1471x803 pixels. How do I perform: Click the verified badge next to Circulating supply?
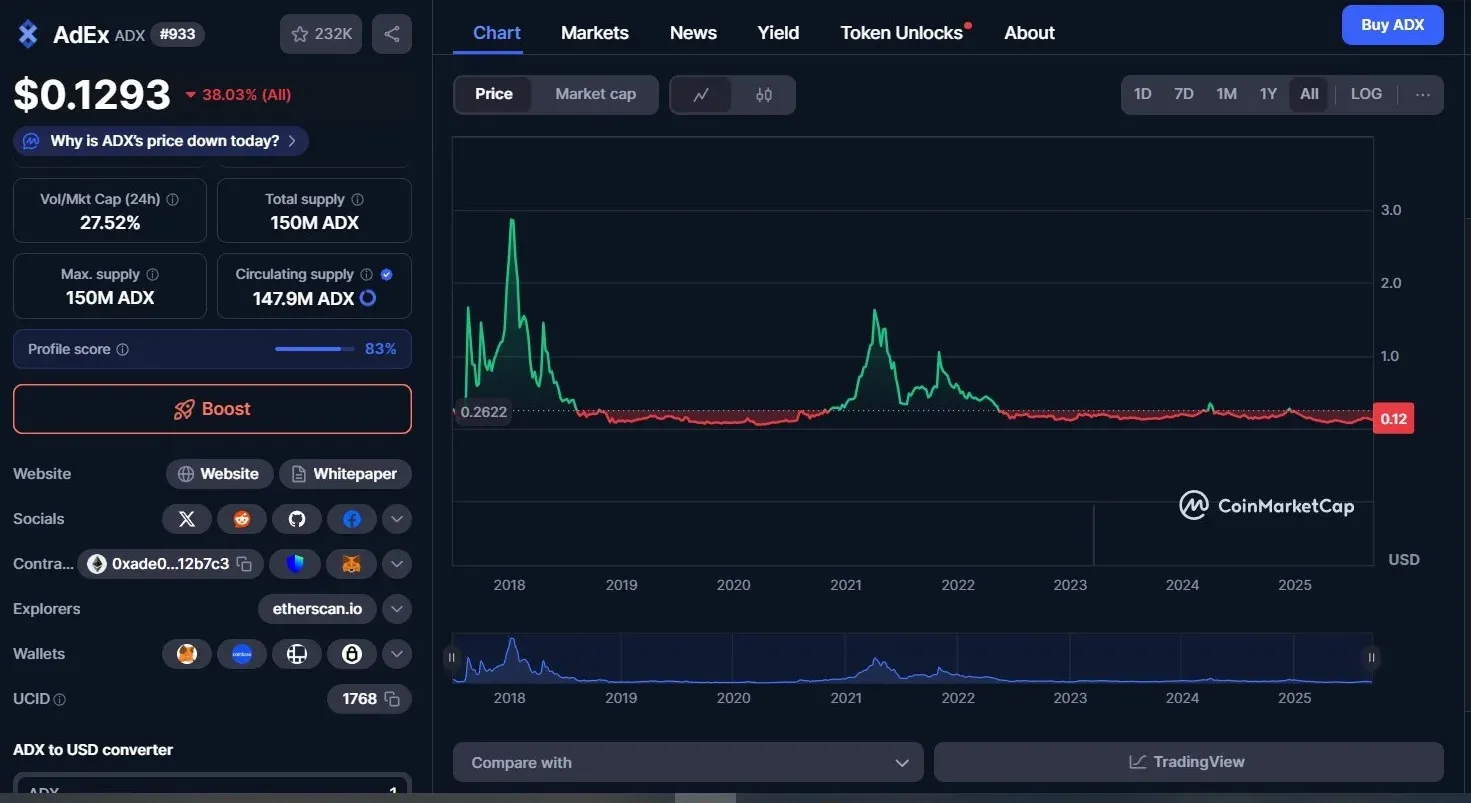(387, 274)
